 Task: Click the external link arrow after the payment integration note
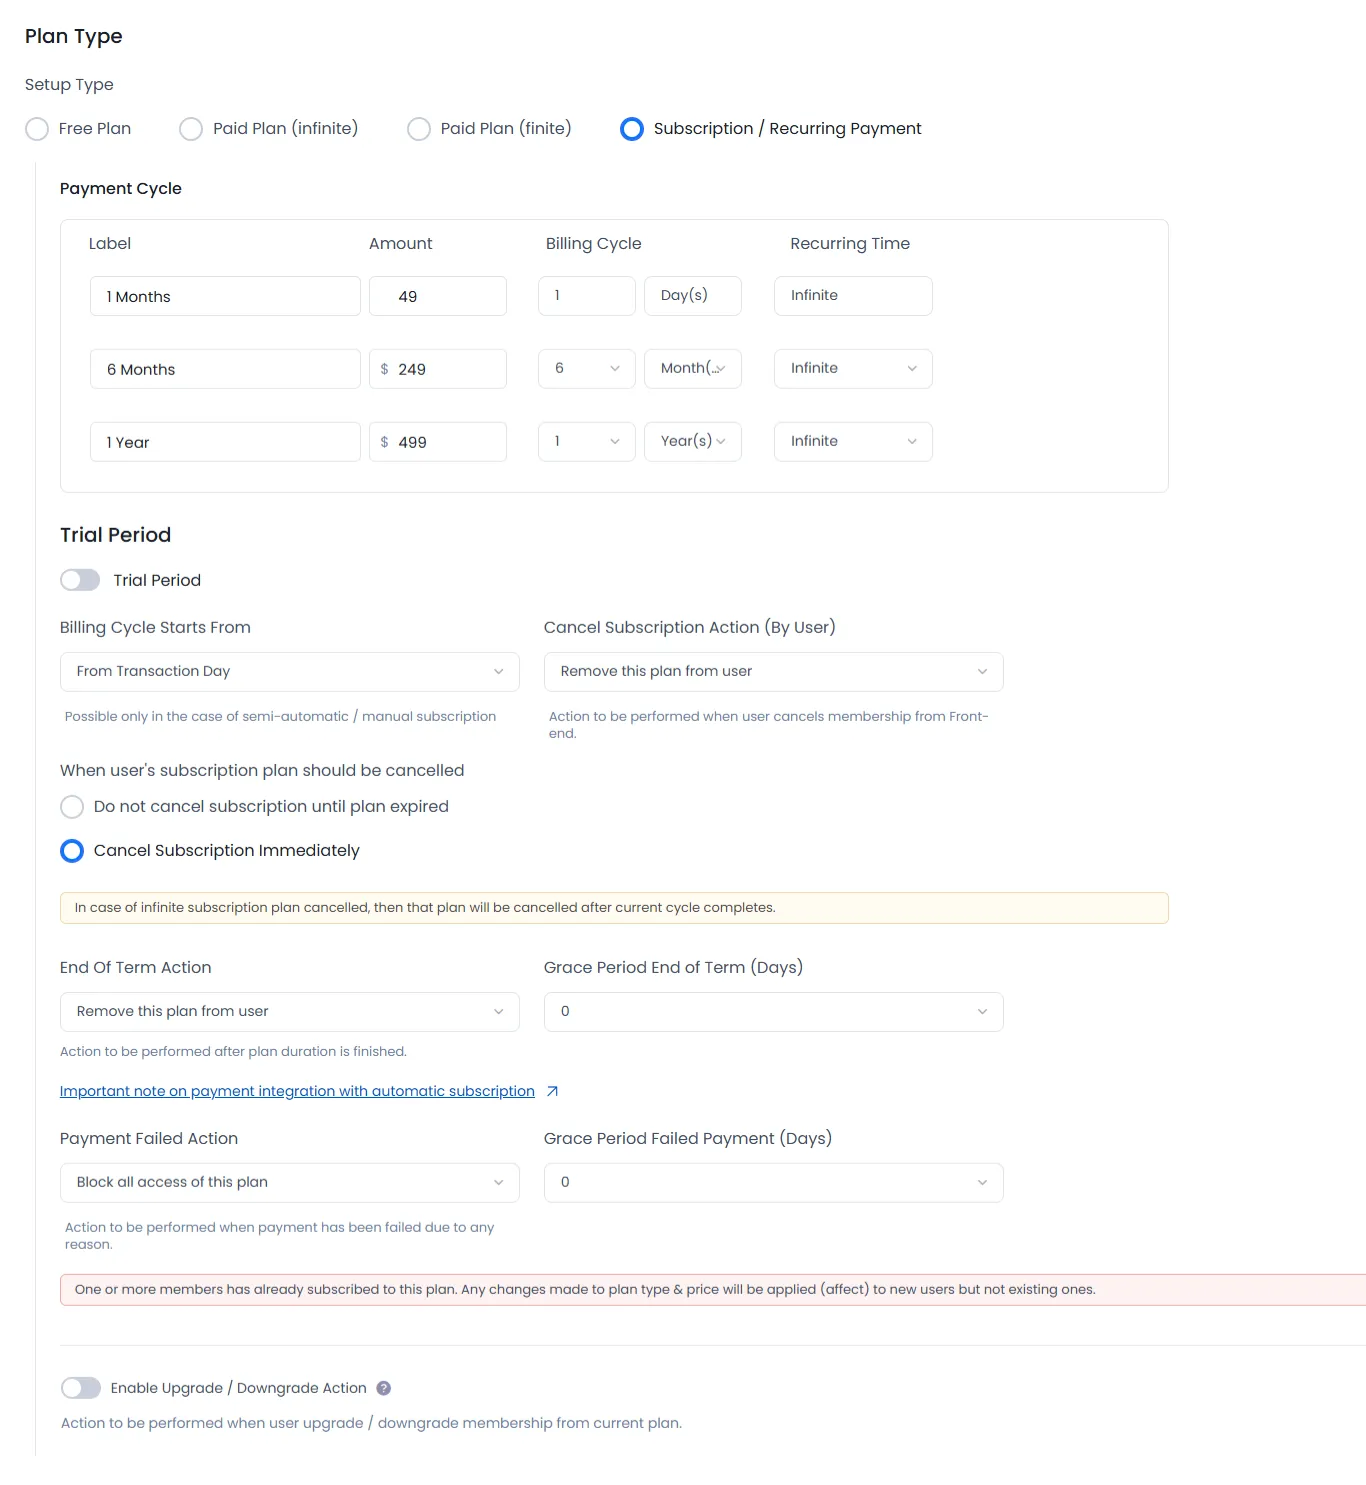(x=551, y=1091)
